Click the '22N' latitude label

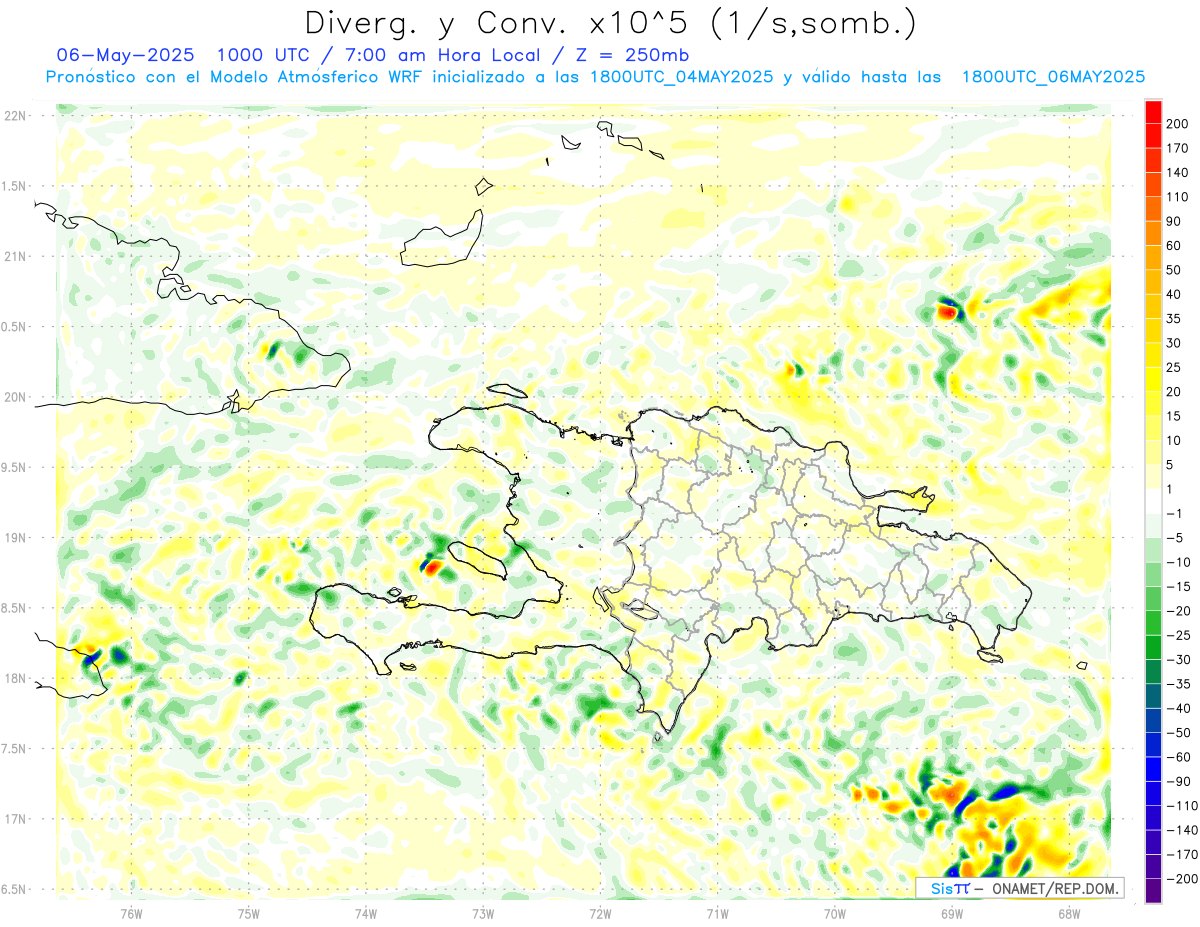click(14, 116)
